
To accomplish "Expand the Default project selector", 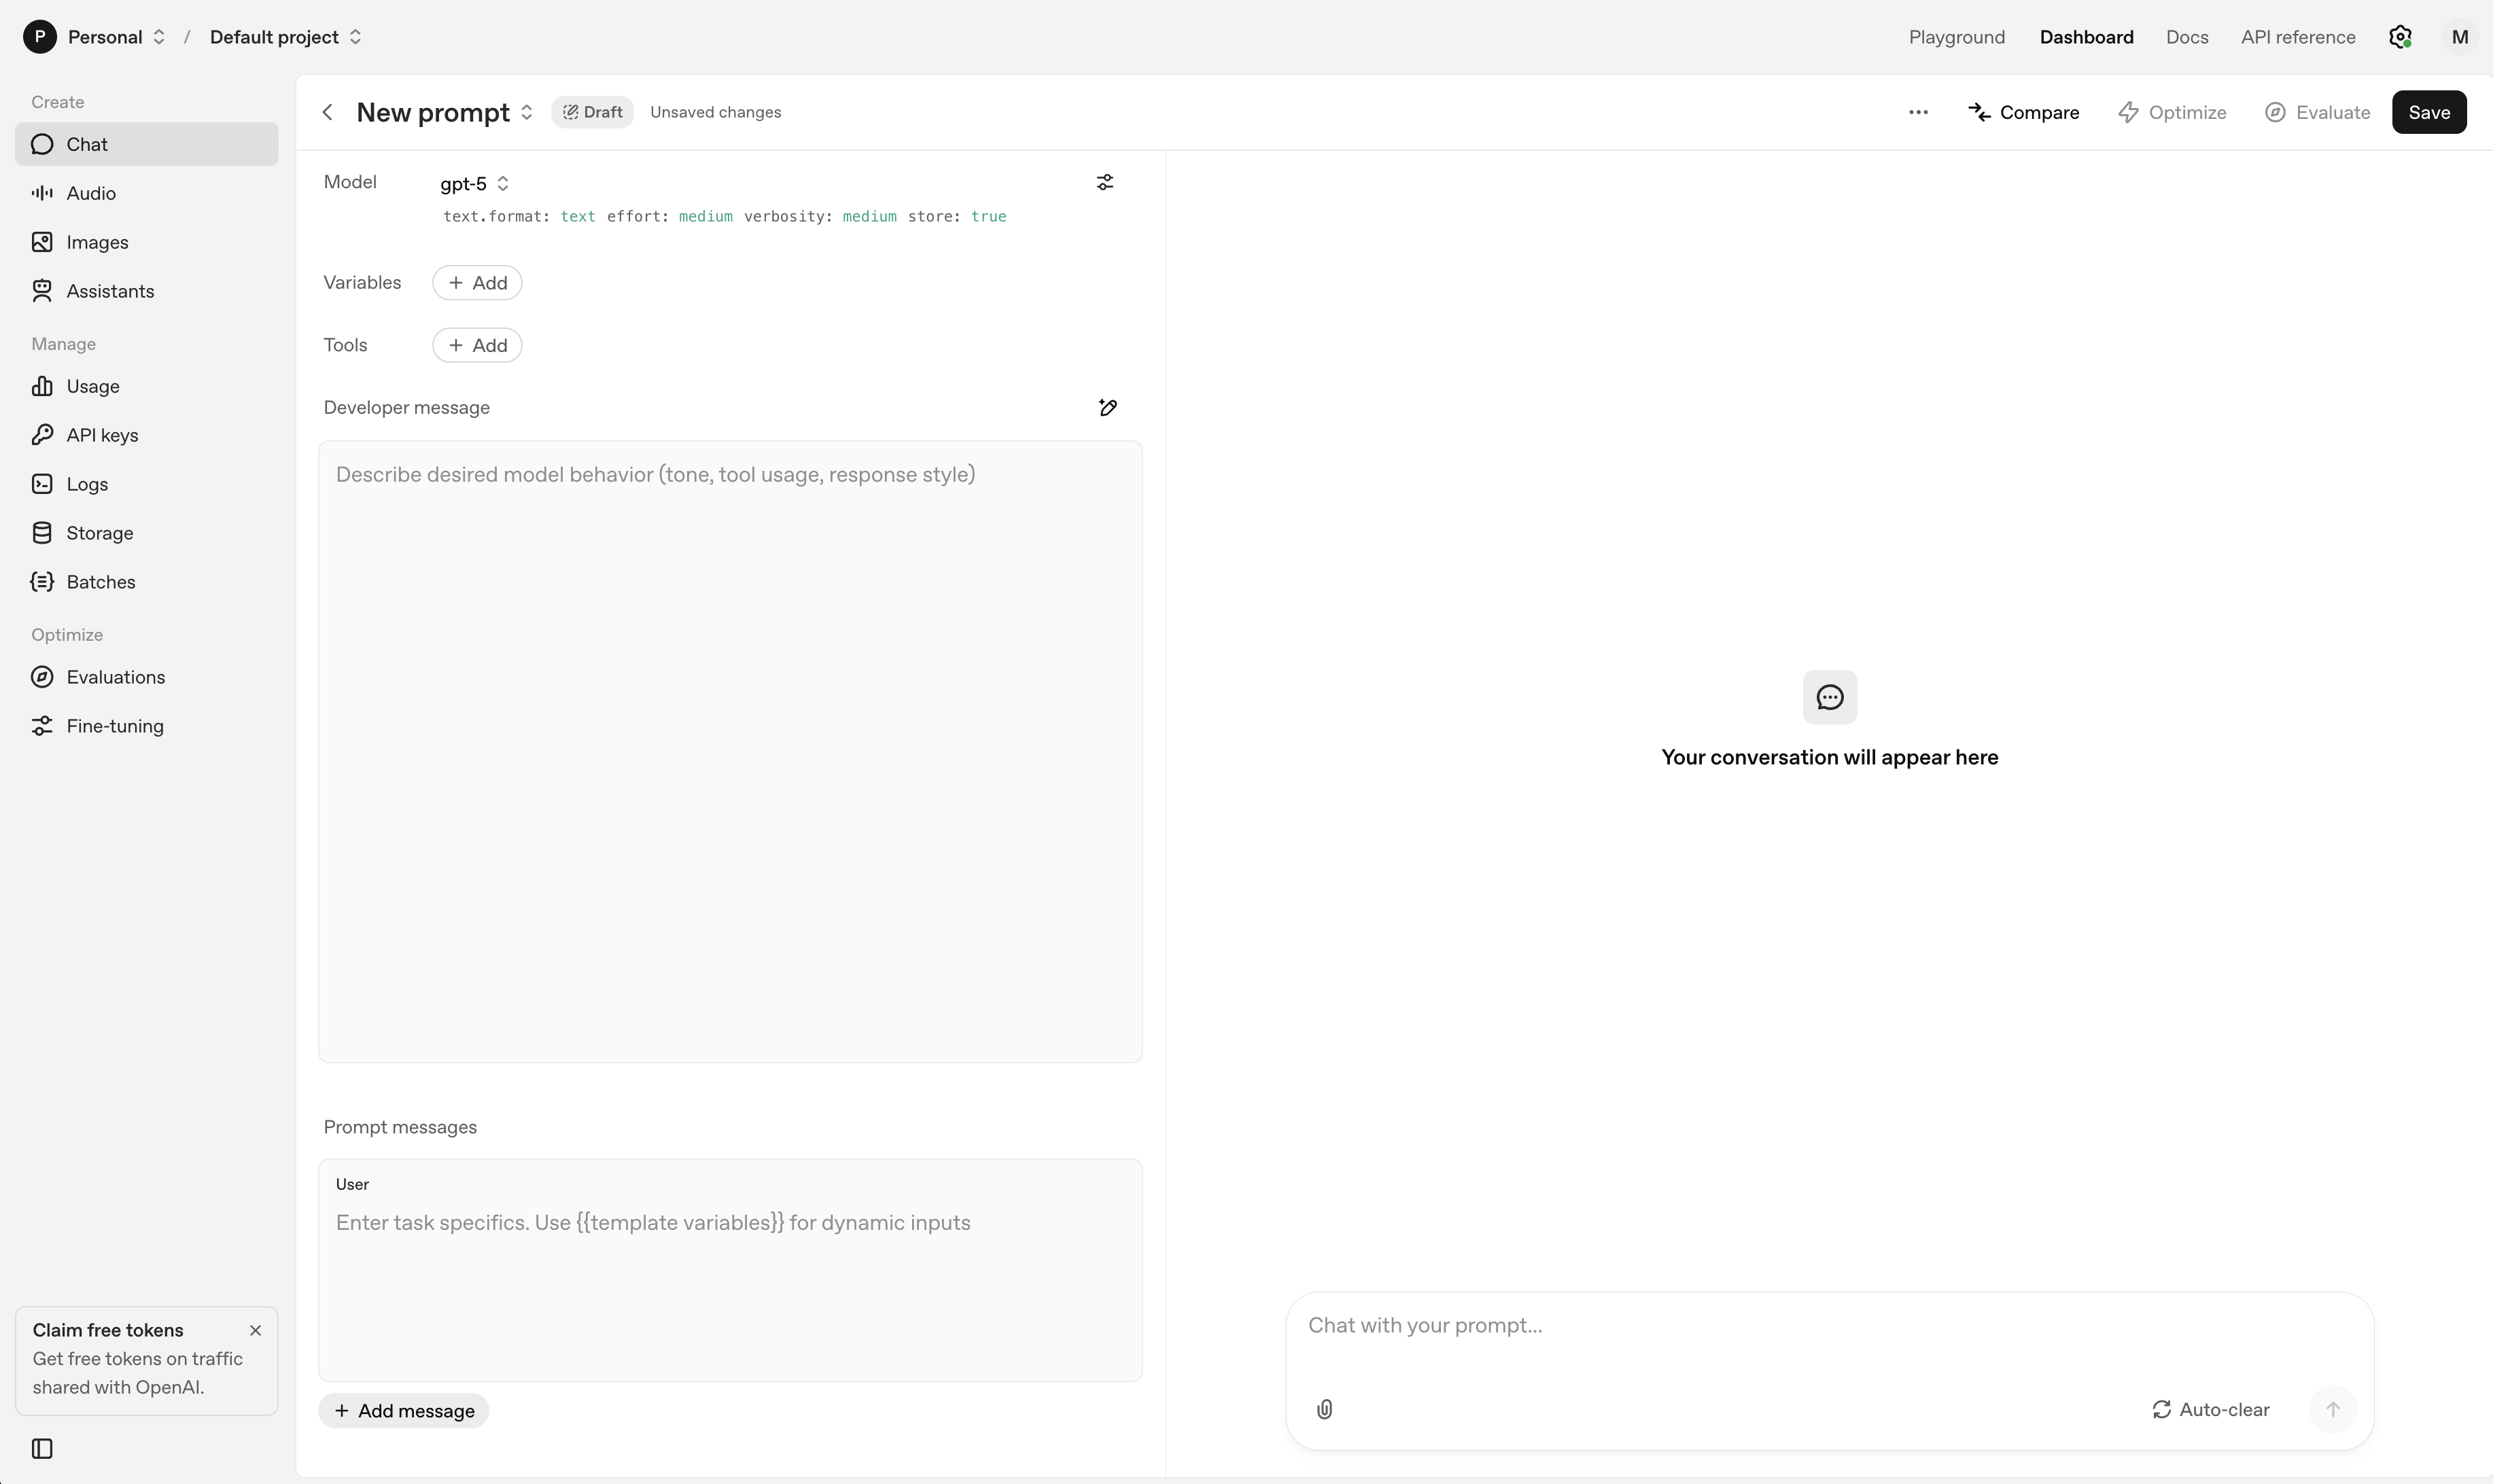I will [x=285, y=37].
